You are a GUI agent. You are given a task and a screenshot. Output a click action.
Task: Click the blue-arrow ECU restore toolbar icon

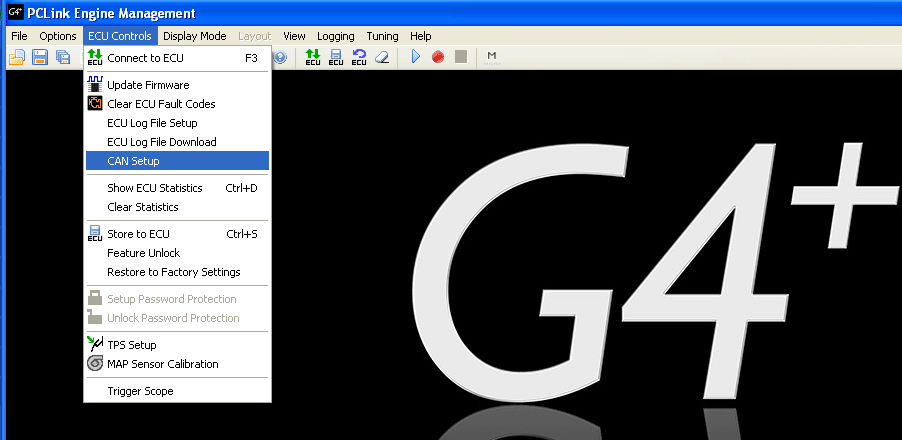359,57
